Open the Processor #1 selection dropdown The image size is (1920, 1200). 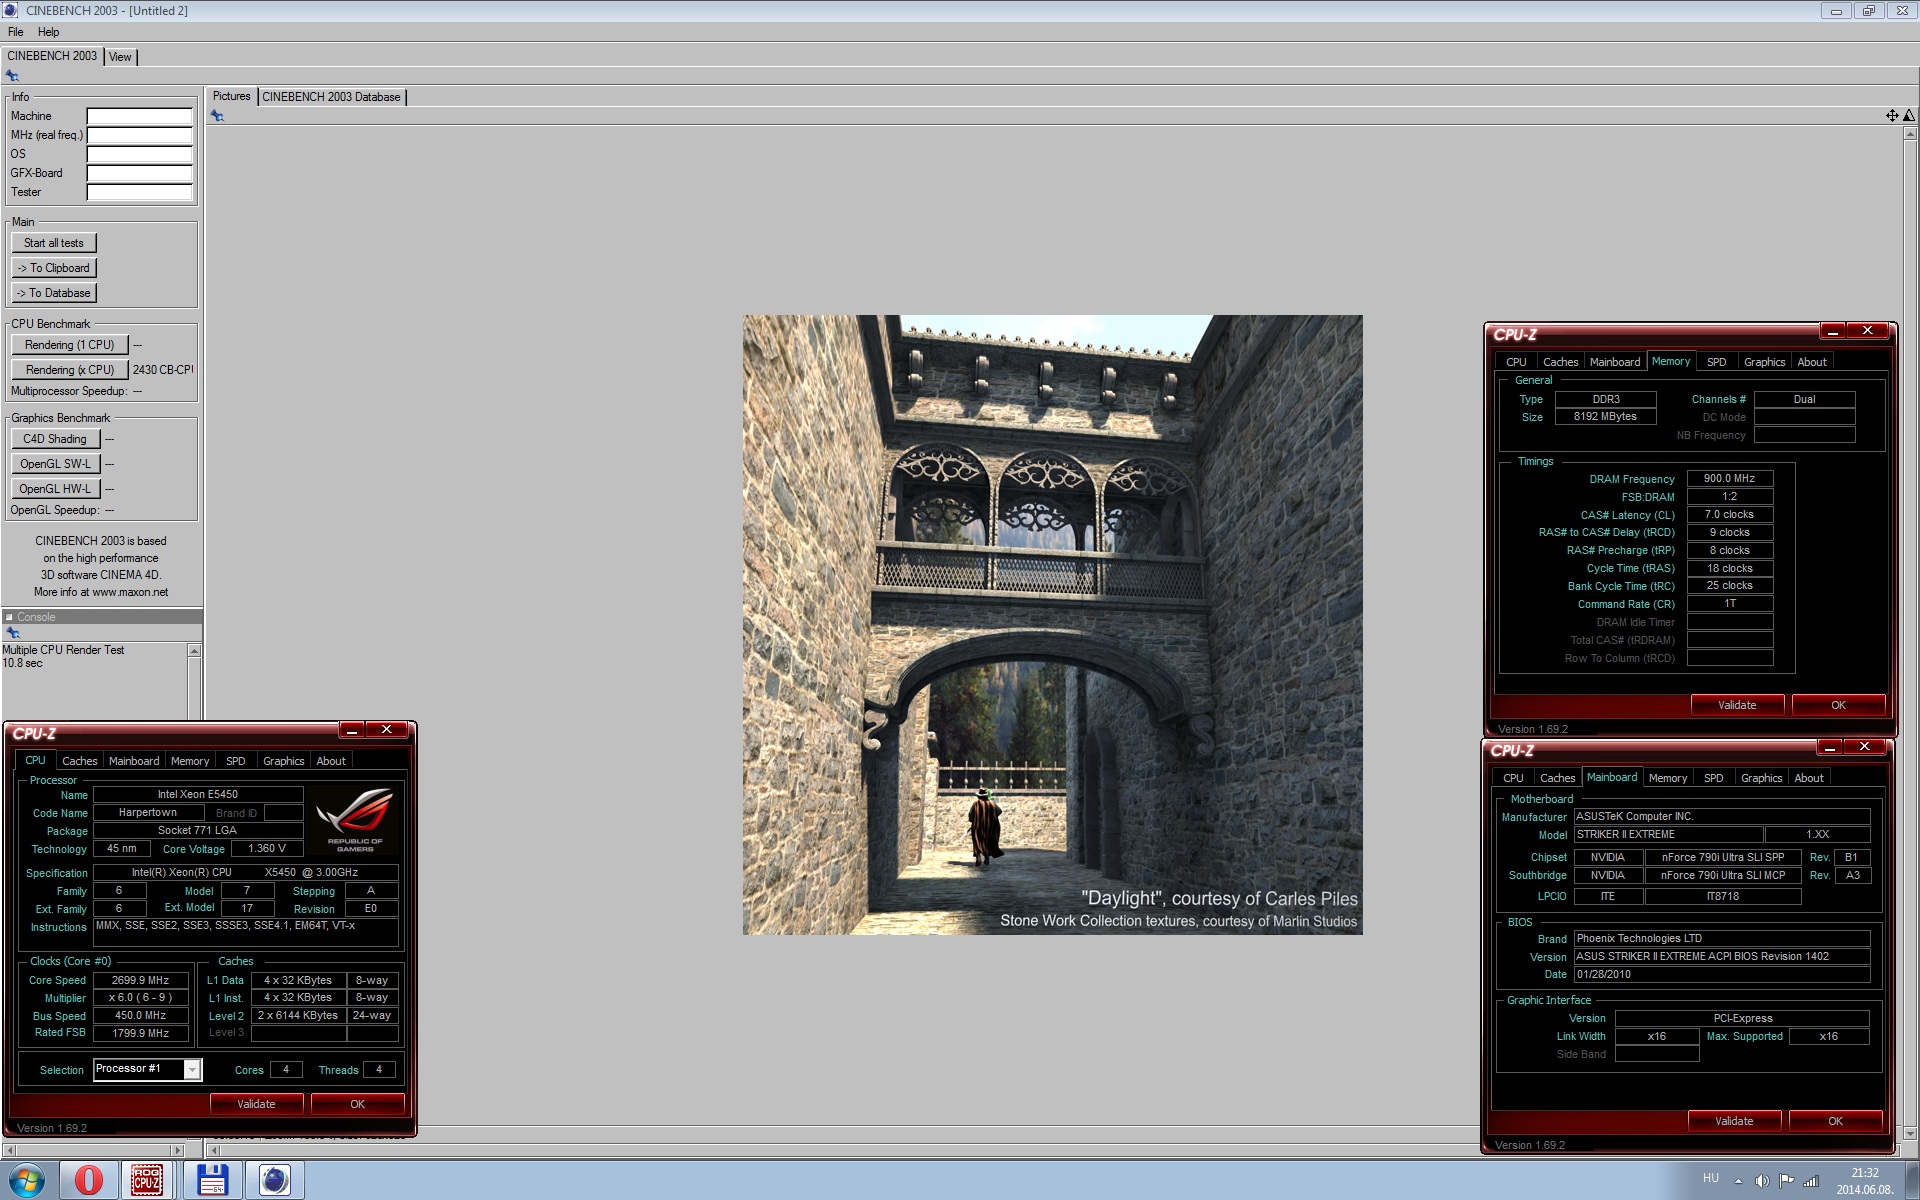193,1070
